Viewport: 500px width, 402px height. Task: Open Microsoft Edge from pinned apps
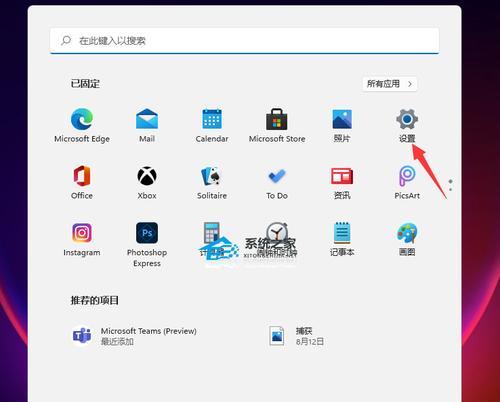[82, 125]
